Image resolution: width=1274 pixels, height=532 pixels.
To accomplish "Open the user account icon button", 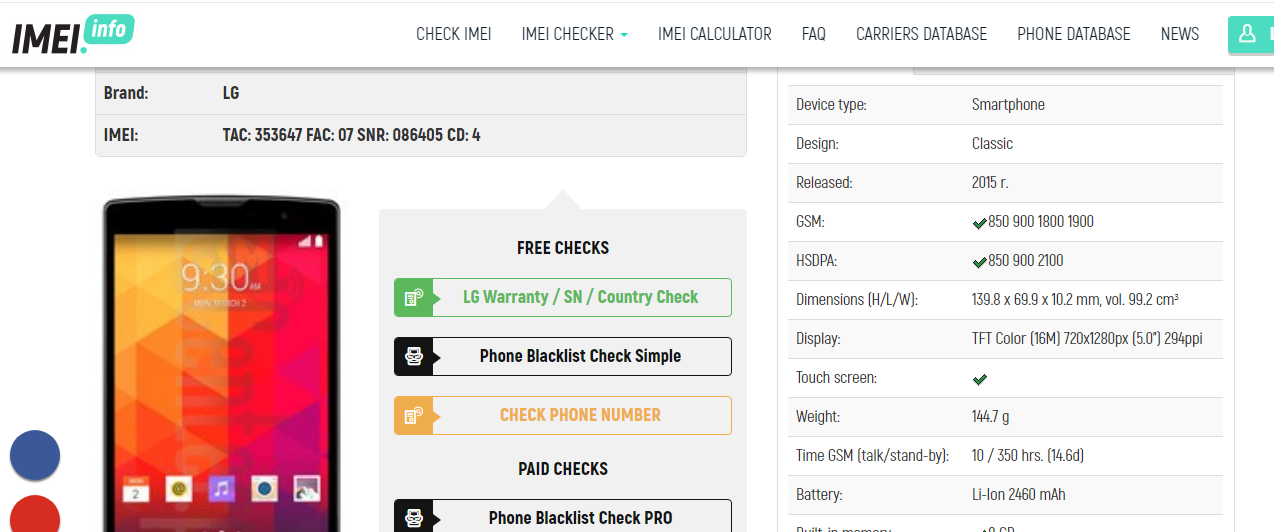I will click(x=1248, y=34).
